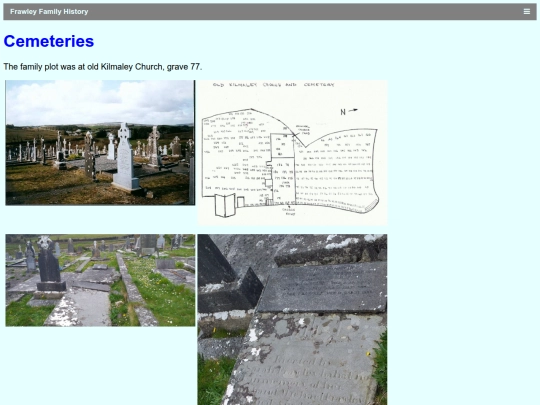Screen dimensions: 540x405
Task: Click the Cemeteries page heading
Action: point(49,41)
